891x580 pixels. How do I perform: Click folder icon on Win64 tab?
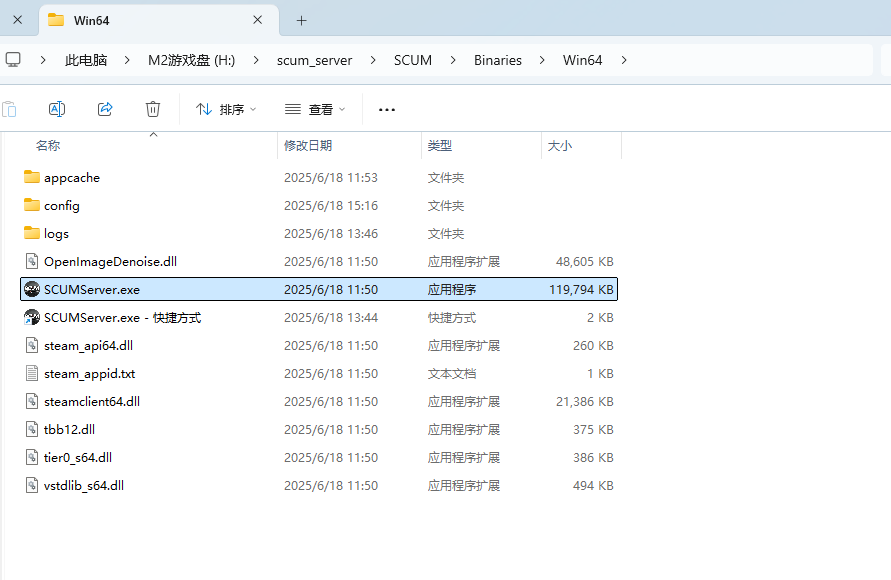(x=56, y=20)
